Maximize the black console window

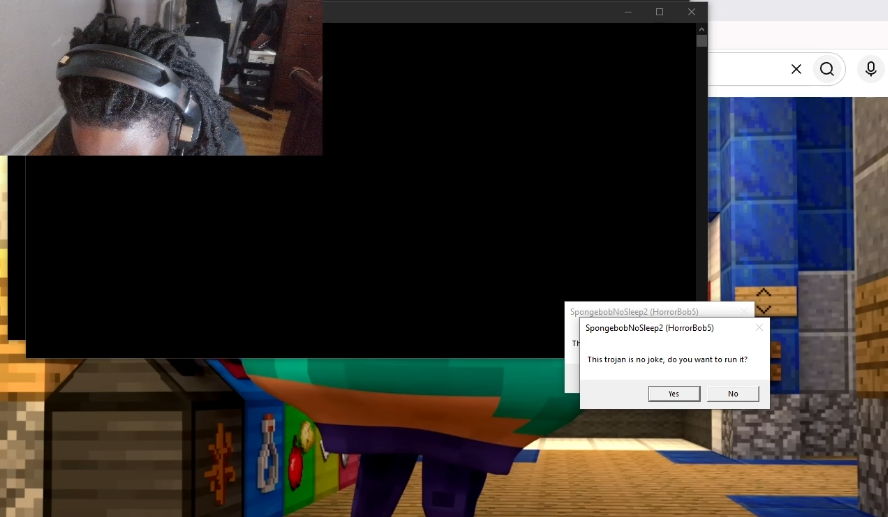(659, 12)
